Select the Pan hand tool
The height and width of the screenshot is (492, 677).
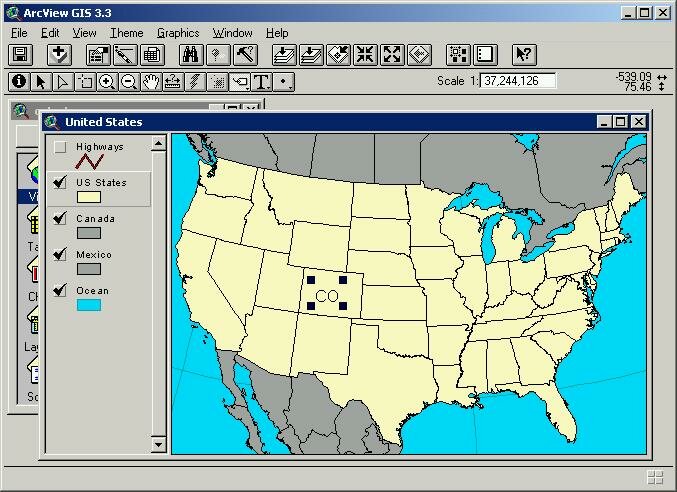point(151,82)
